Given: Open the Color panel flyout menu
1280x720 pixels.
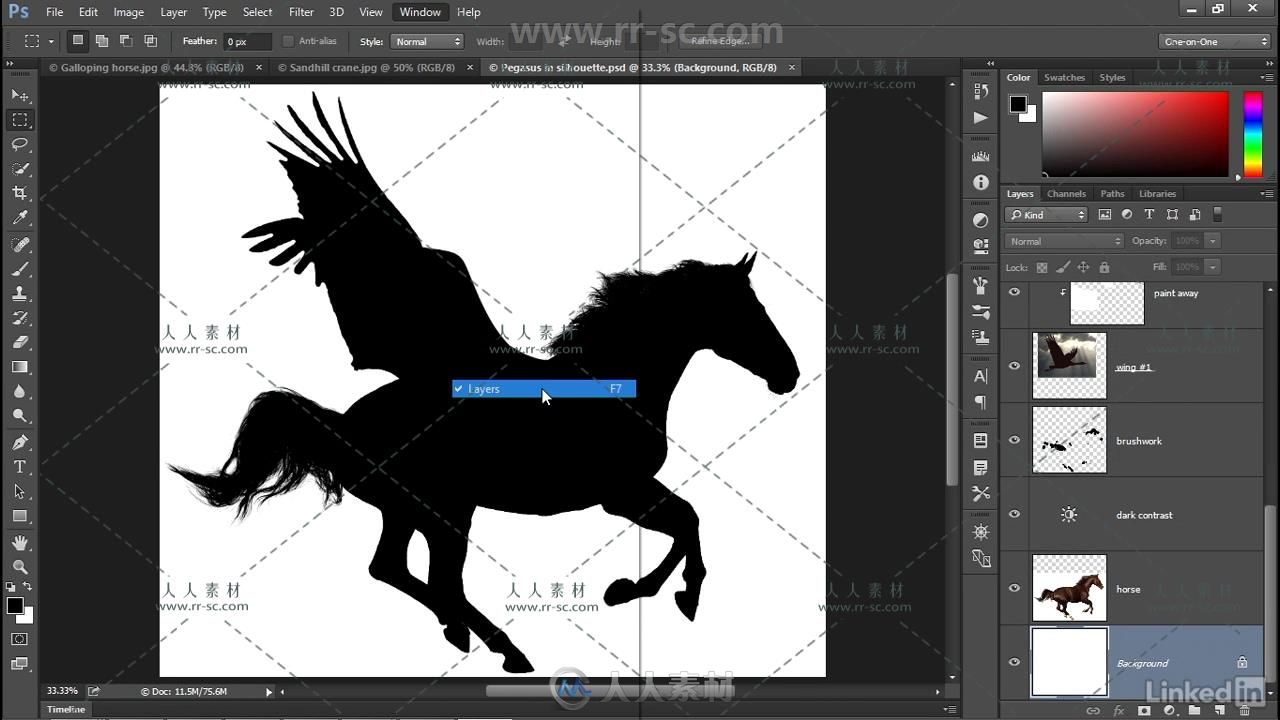Looking at the screenshot, I should (x=1266, y=77).
